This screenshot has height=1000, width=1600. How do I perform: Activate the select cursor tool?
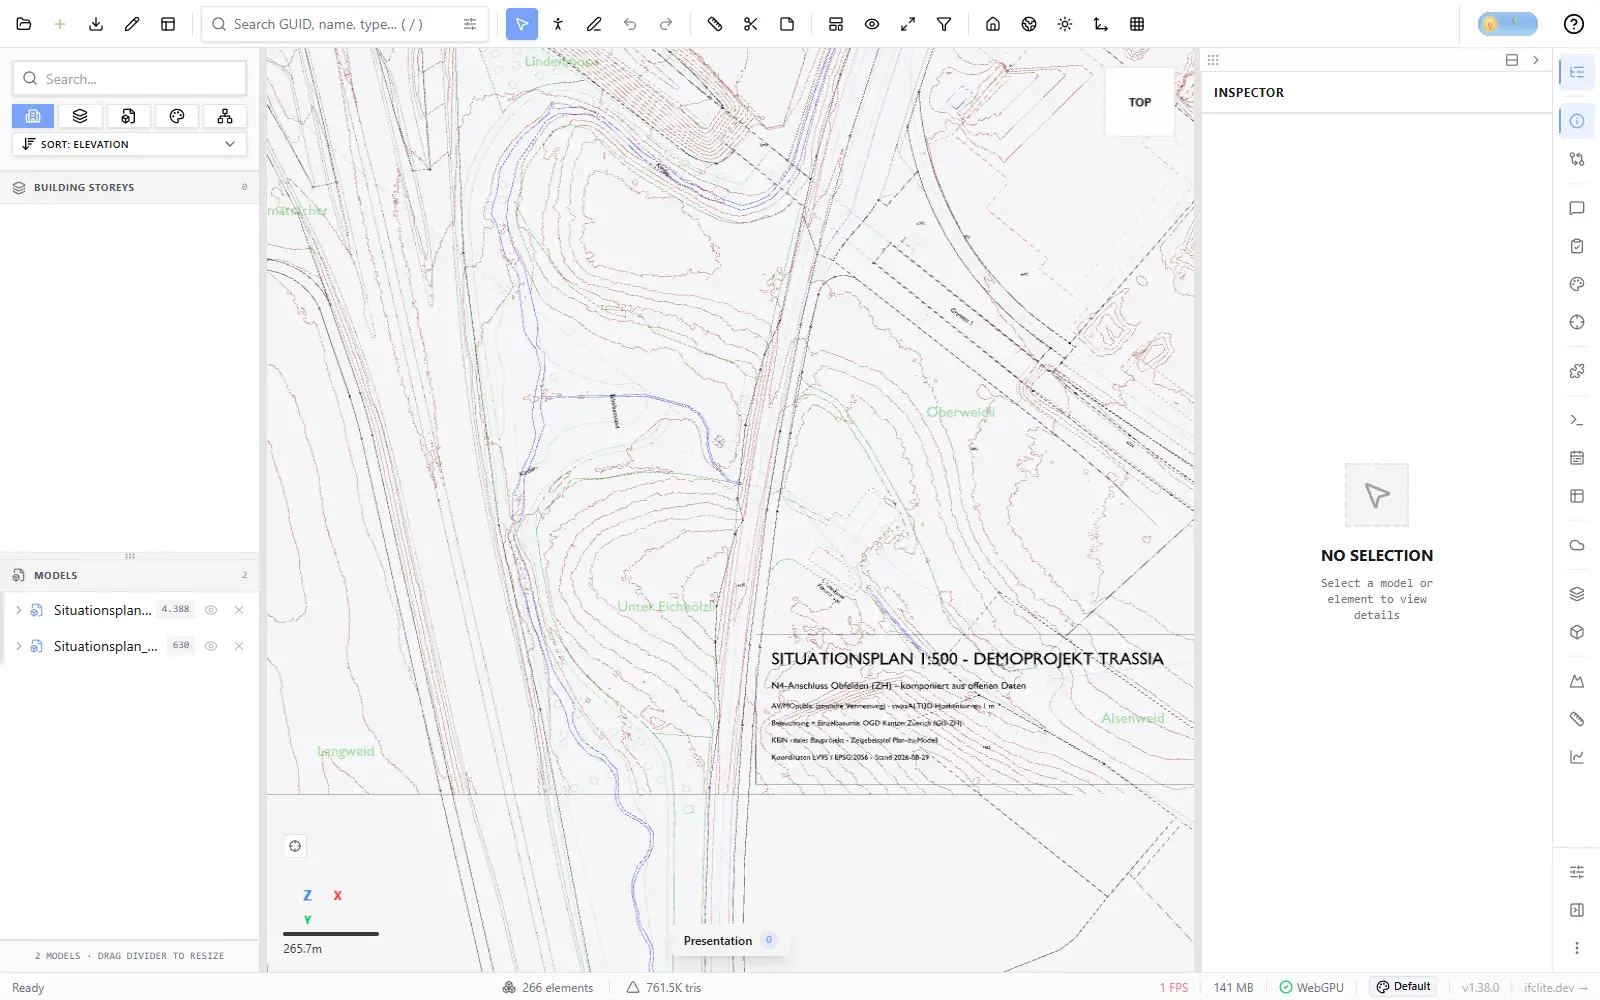pos(522,24)
